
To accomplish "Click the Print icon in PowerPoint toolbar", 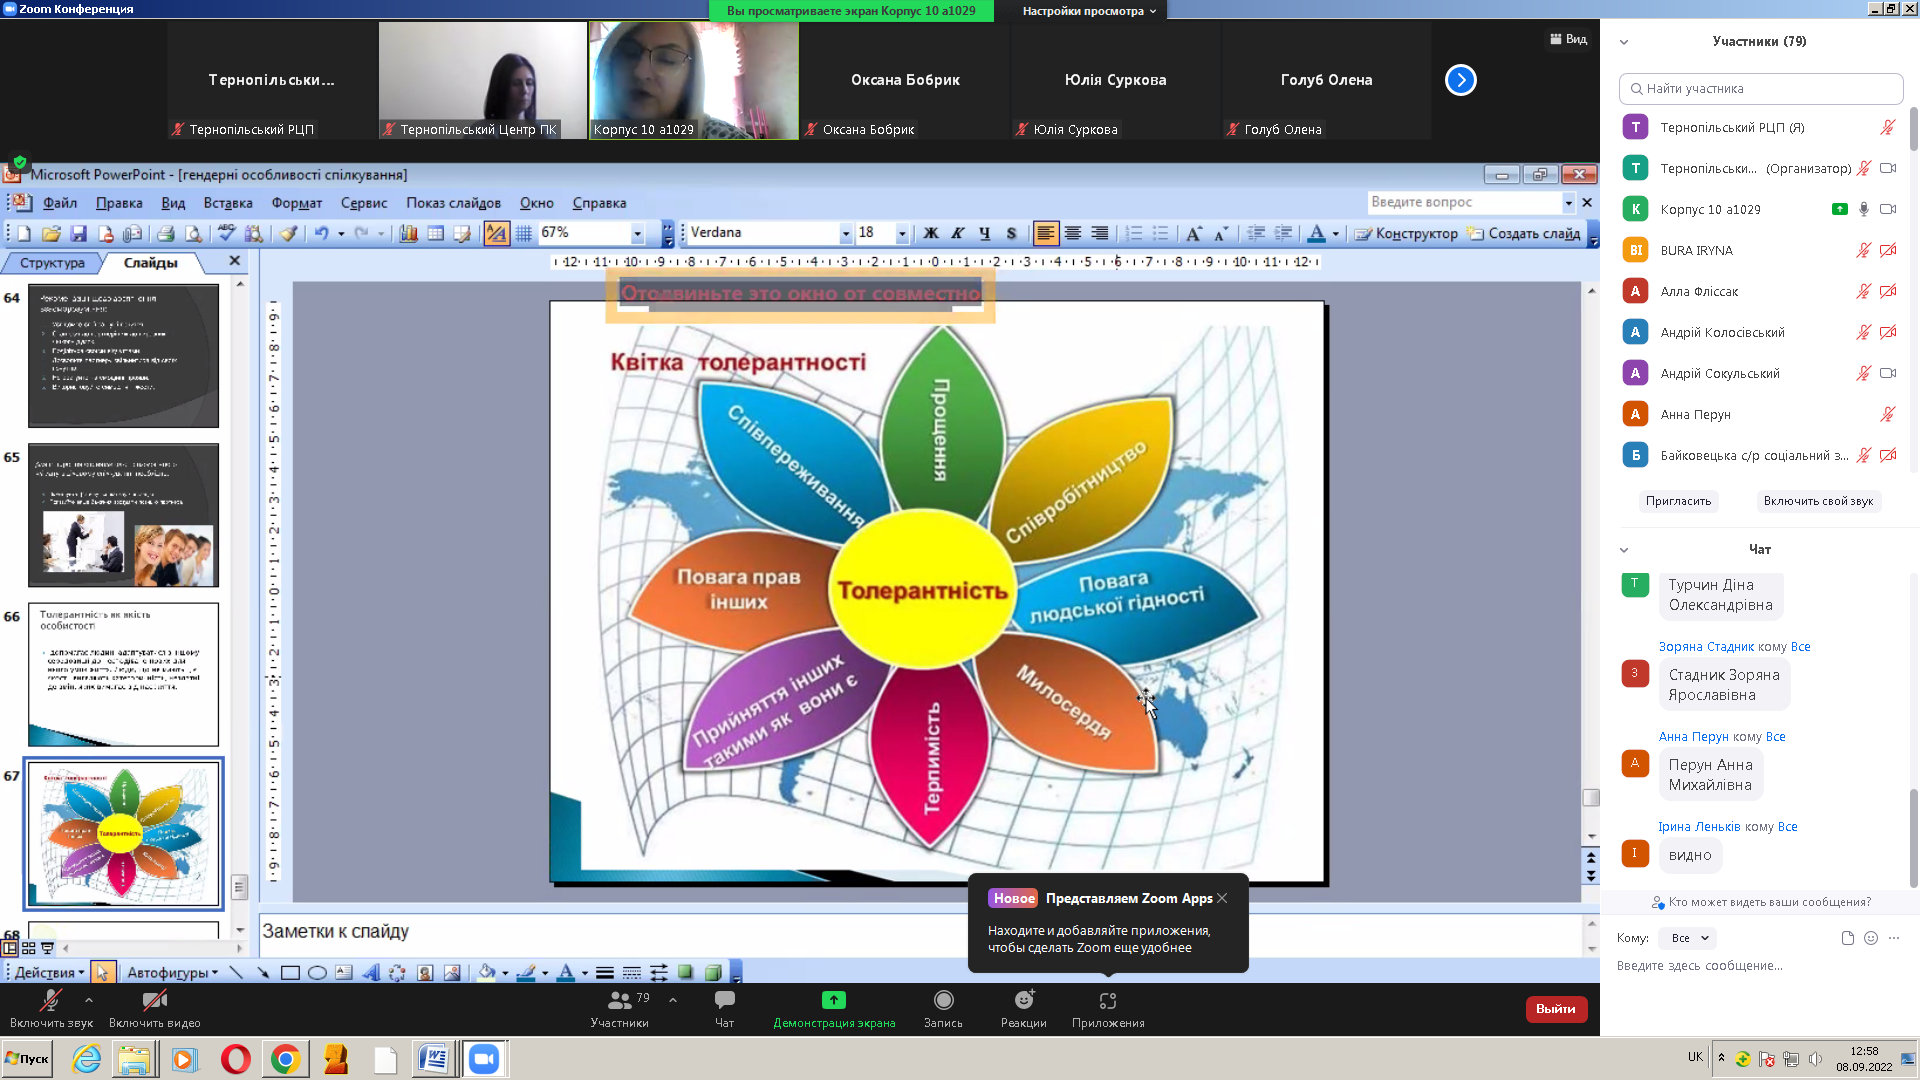I will pos(166,233).
